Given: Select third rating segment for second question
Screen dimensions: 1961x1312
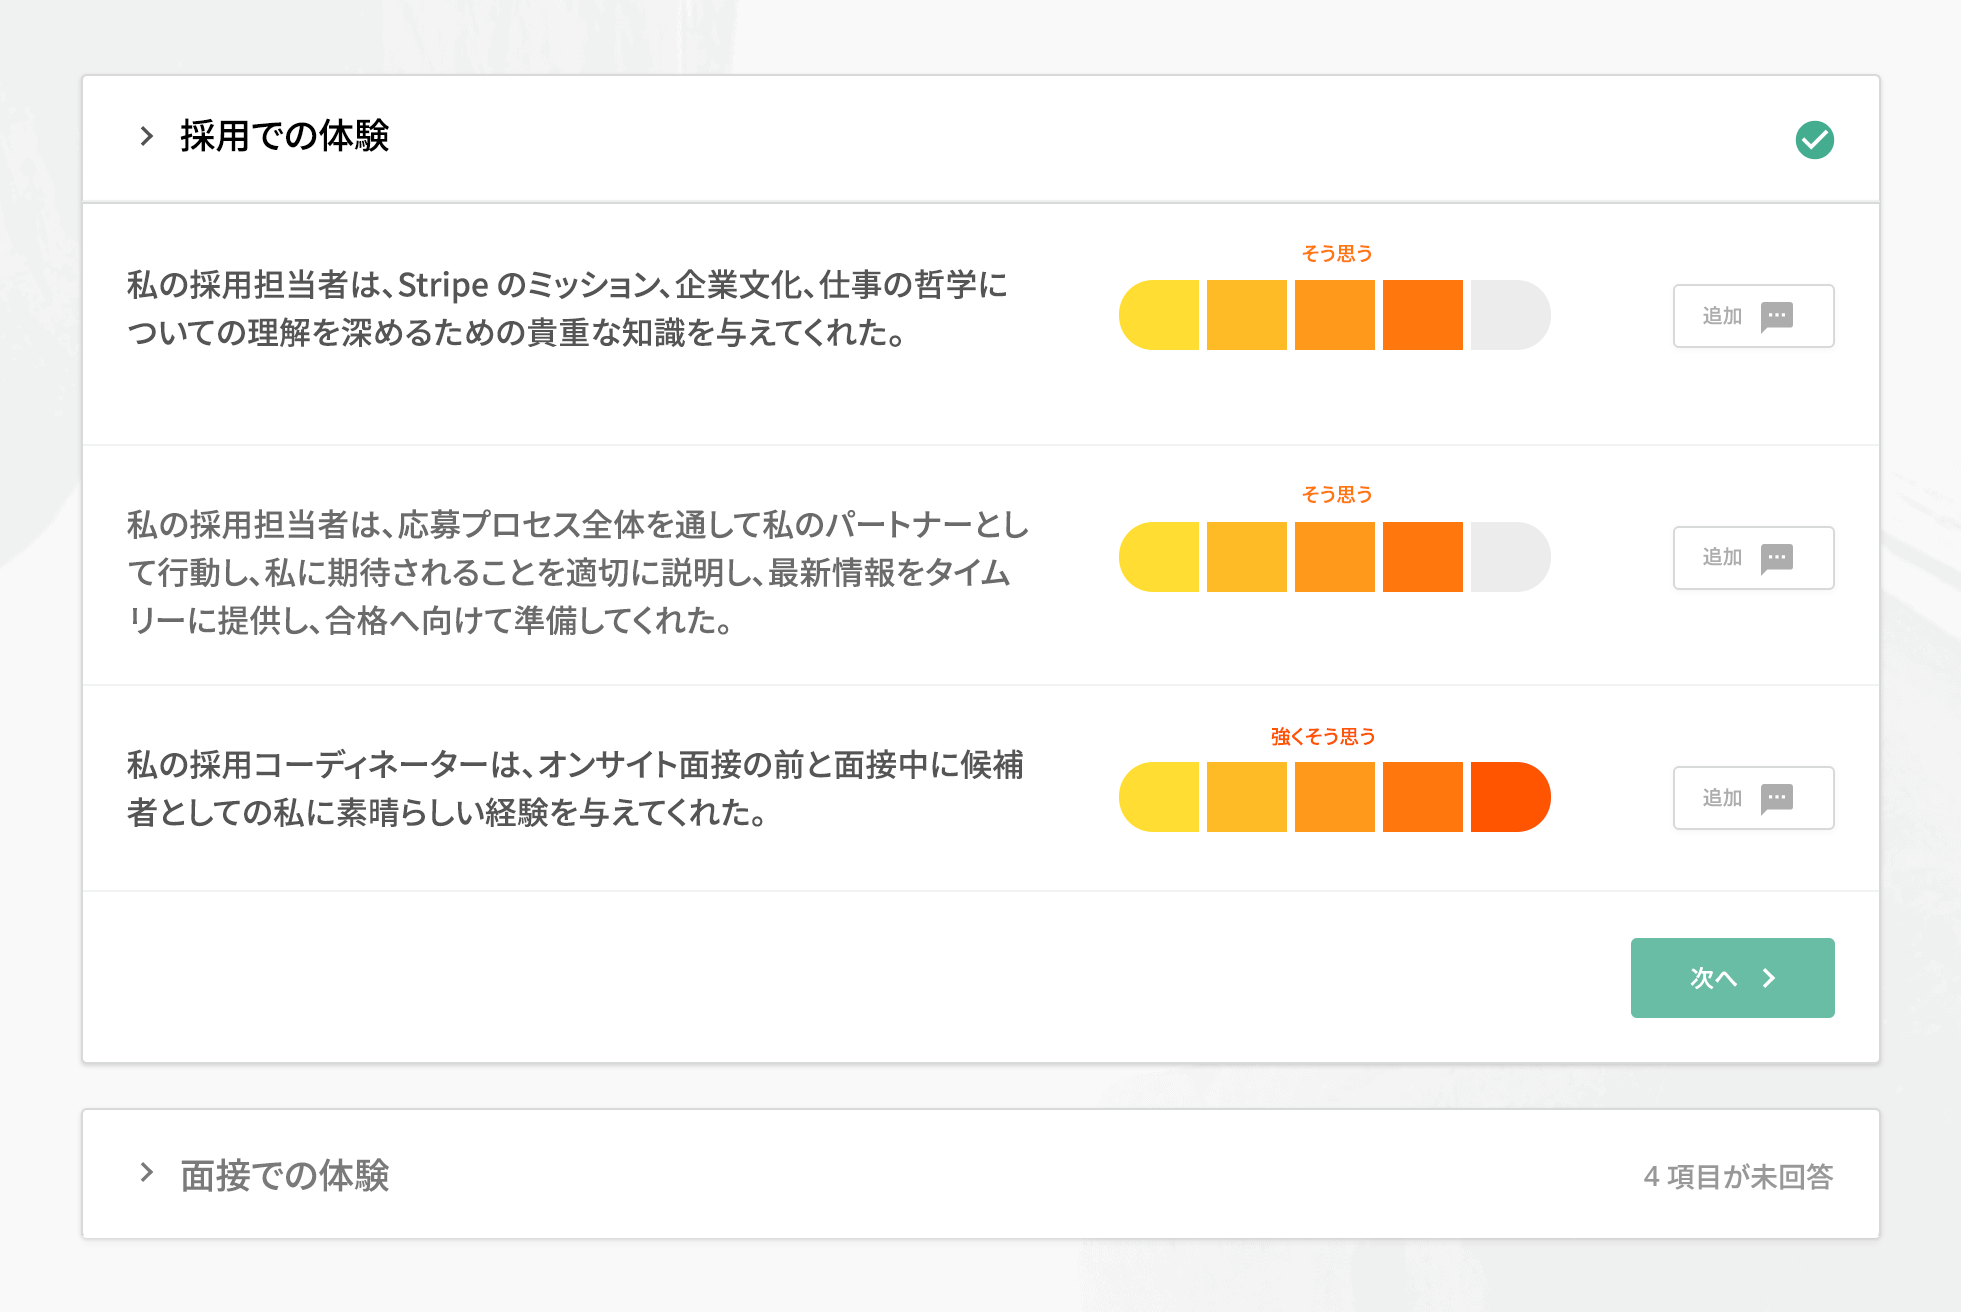Looking at the screenshot, I should [x=1335, y=557].
